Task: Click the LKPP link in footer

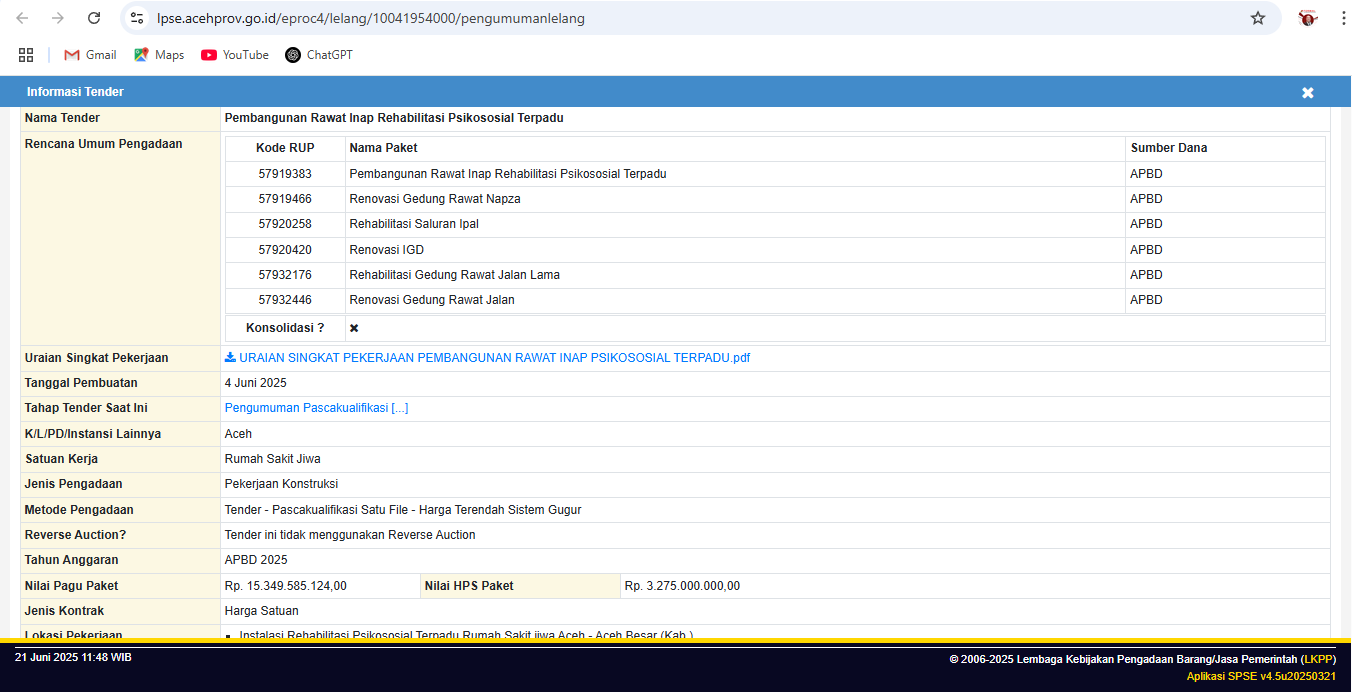Action: point(1318,659)
